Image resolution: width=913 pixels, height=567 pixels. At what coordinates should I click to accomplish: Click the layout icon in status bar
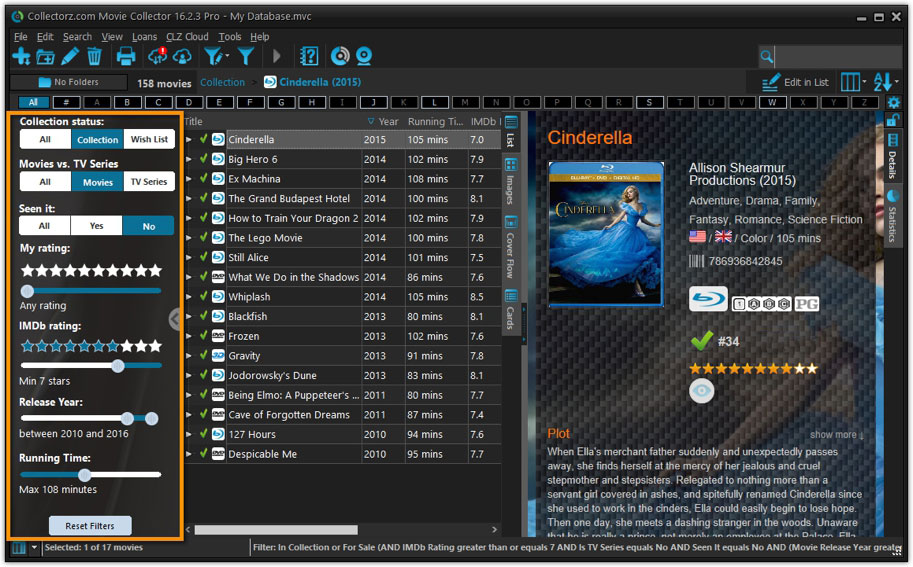coord(19,548)
